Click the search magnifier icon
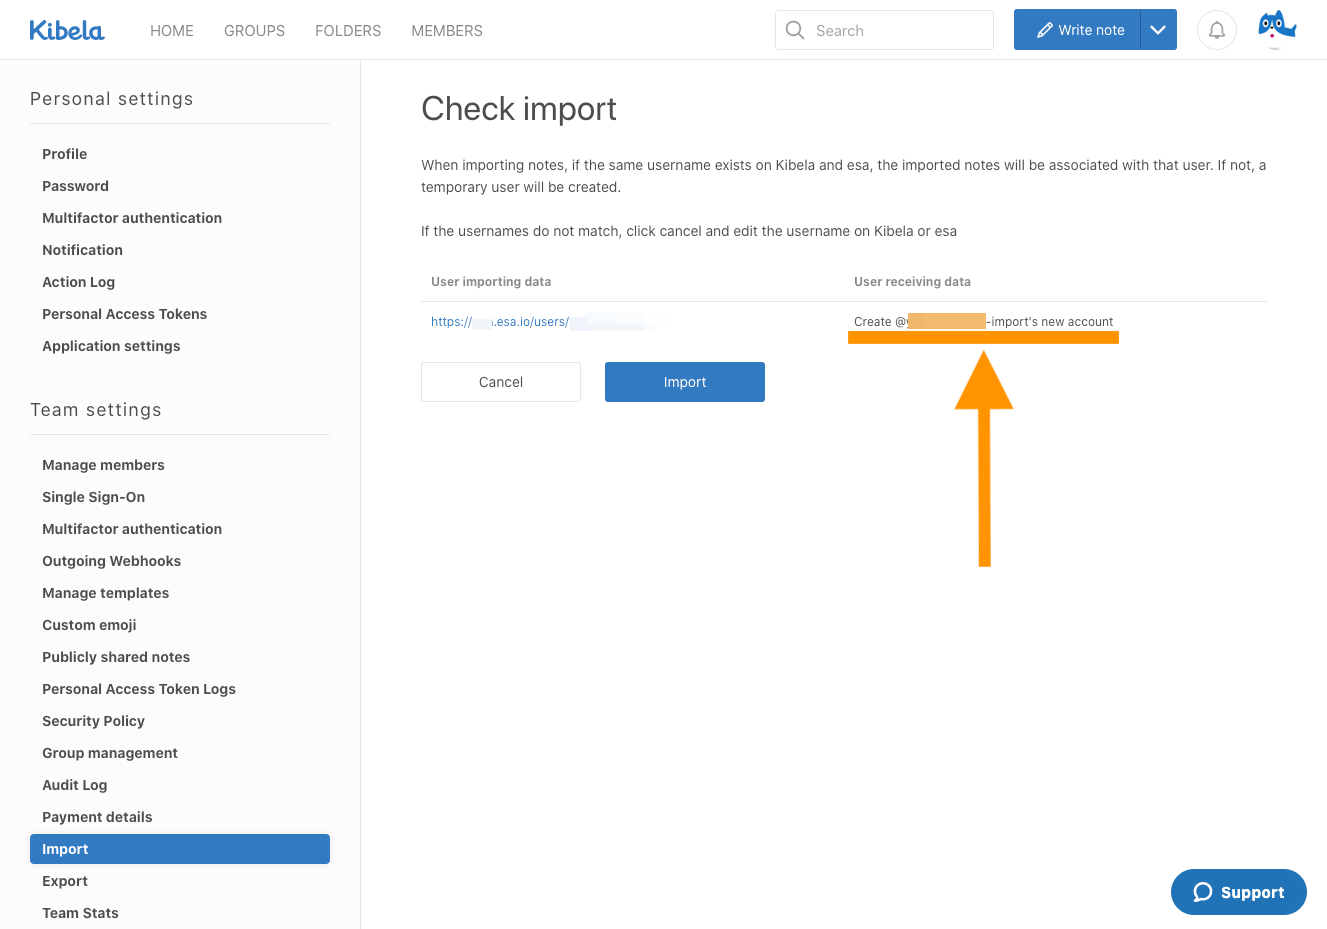 tap(795, 30)
